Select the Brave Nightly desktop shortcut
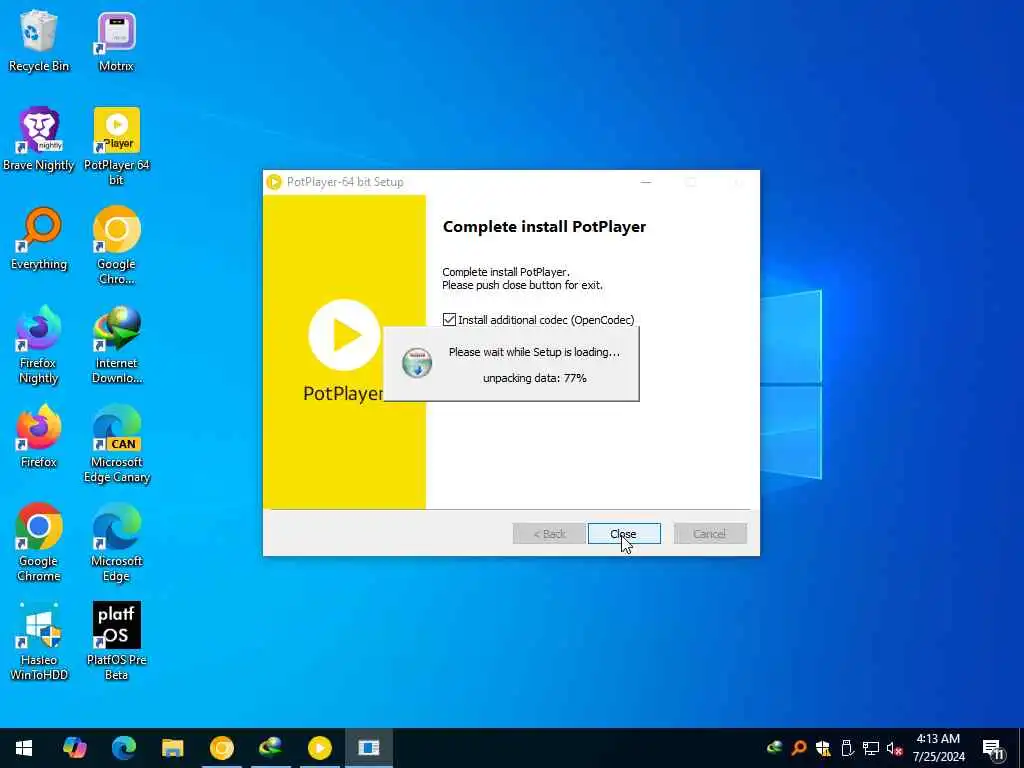 pyautogui.click(x=39, y=139)
